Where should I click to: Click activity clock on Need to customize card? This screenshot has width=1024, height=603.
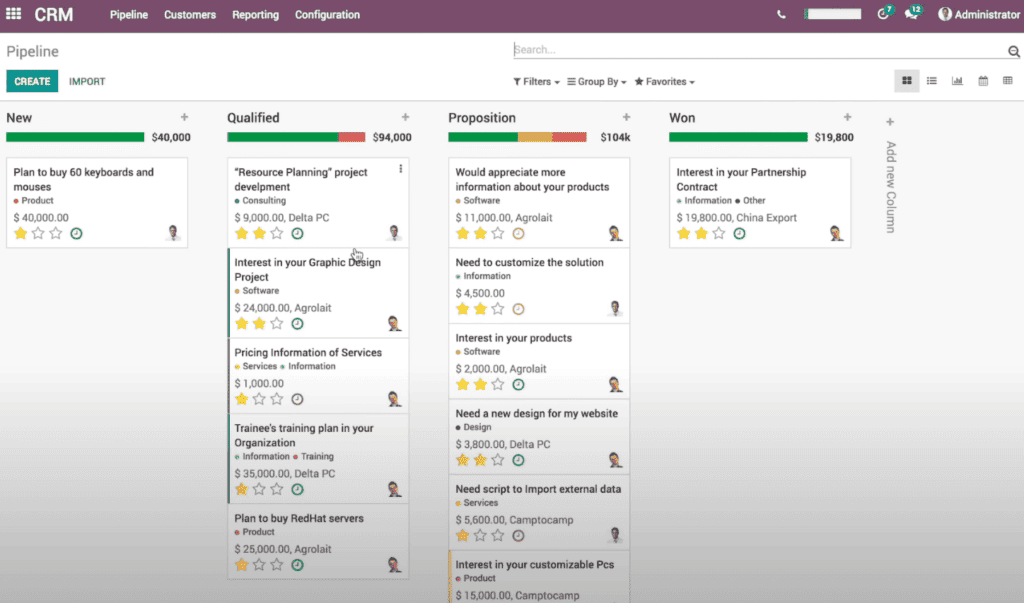519,309
